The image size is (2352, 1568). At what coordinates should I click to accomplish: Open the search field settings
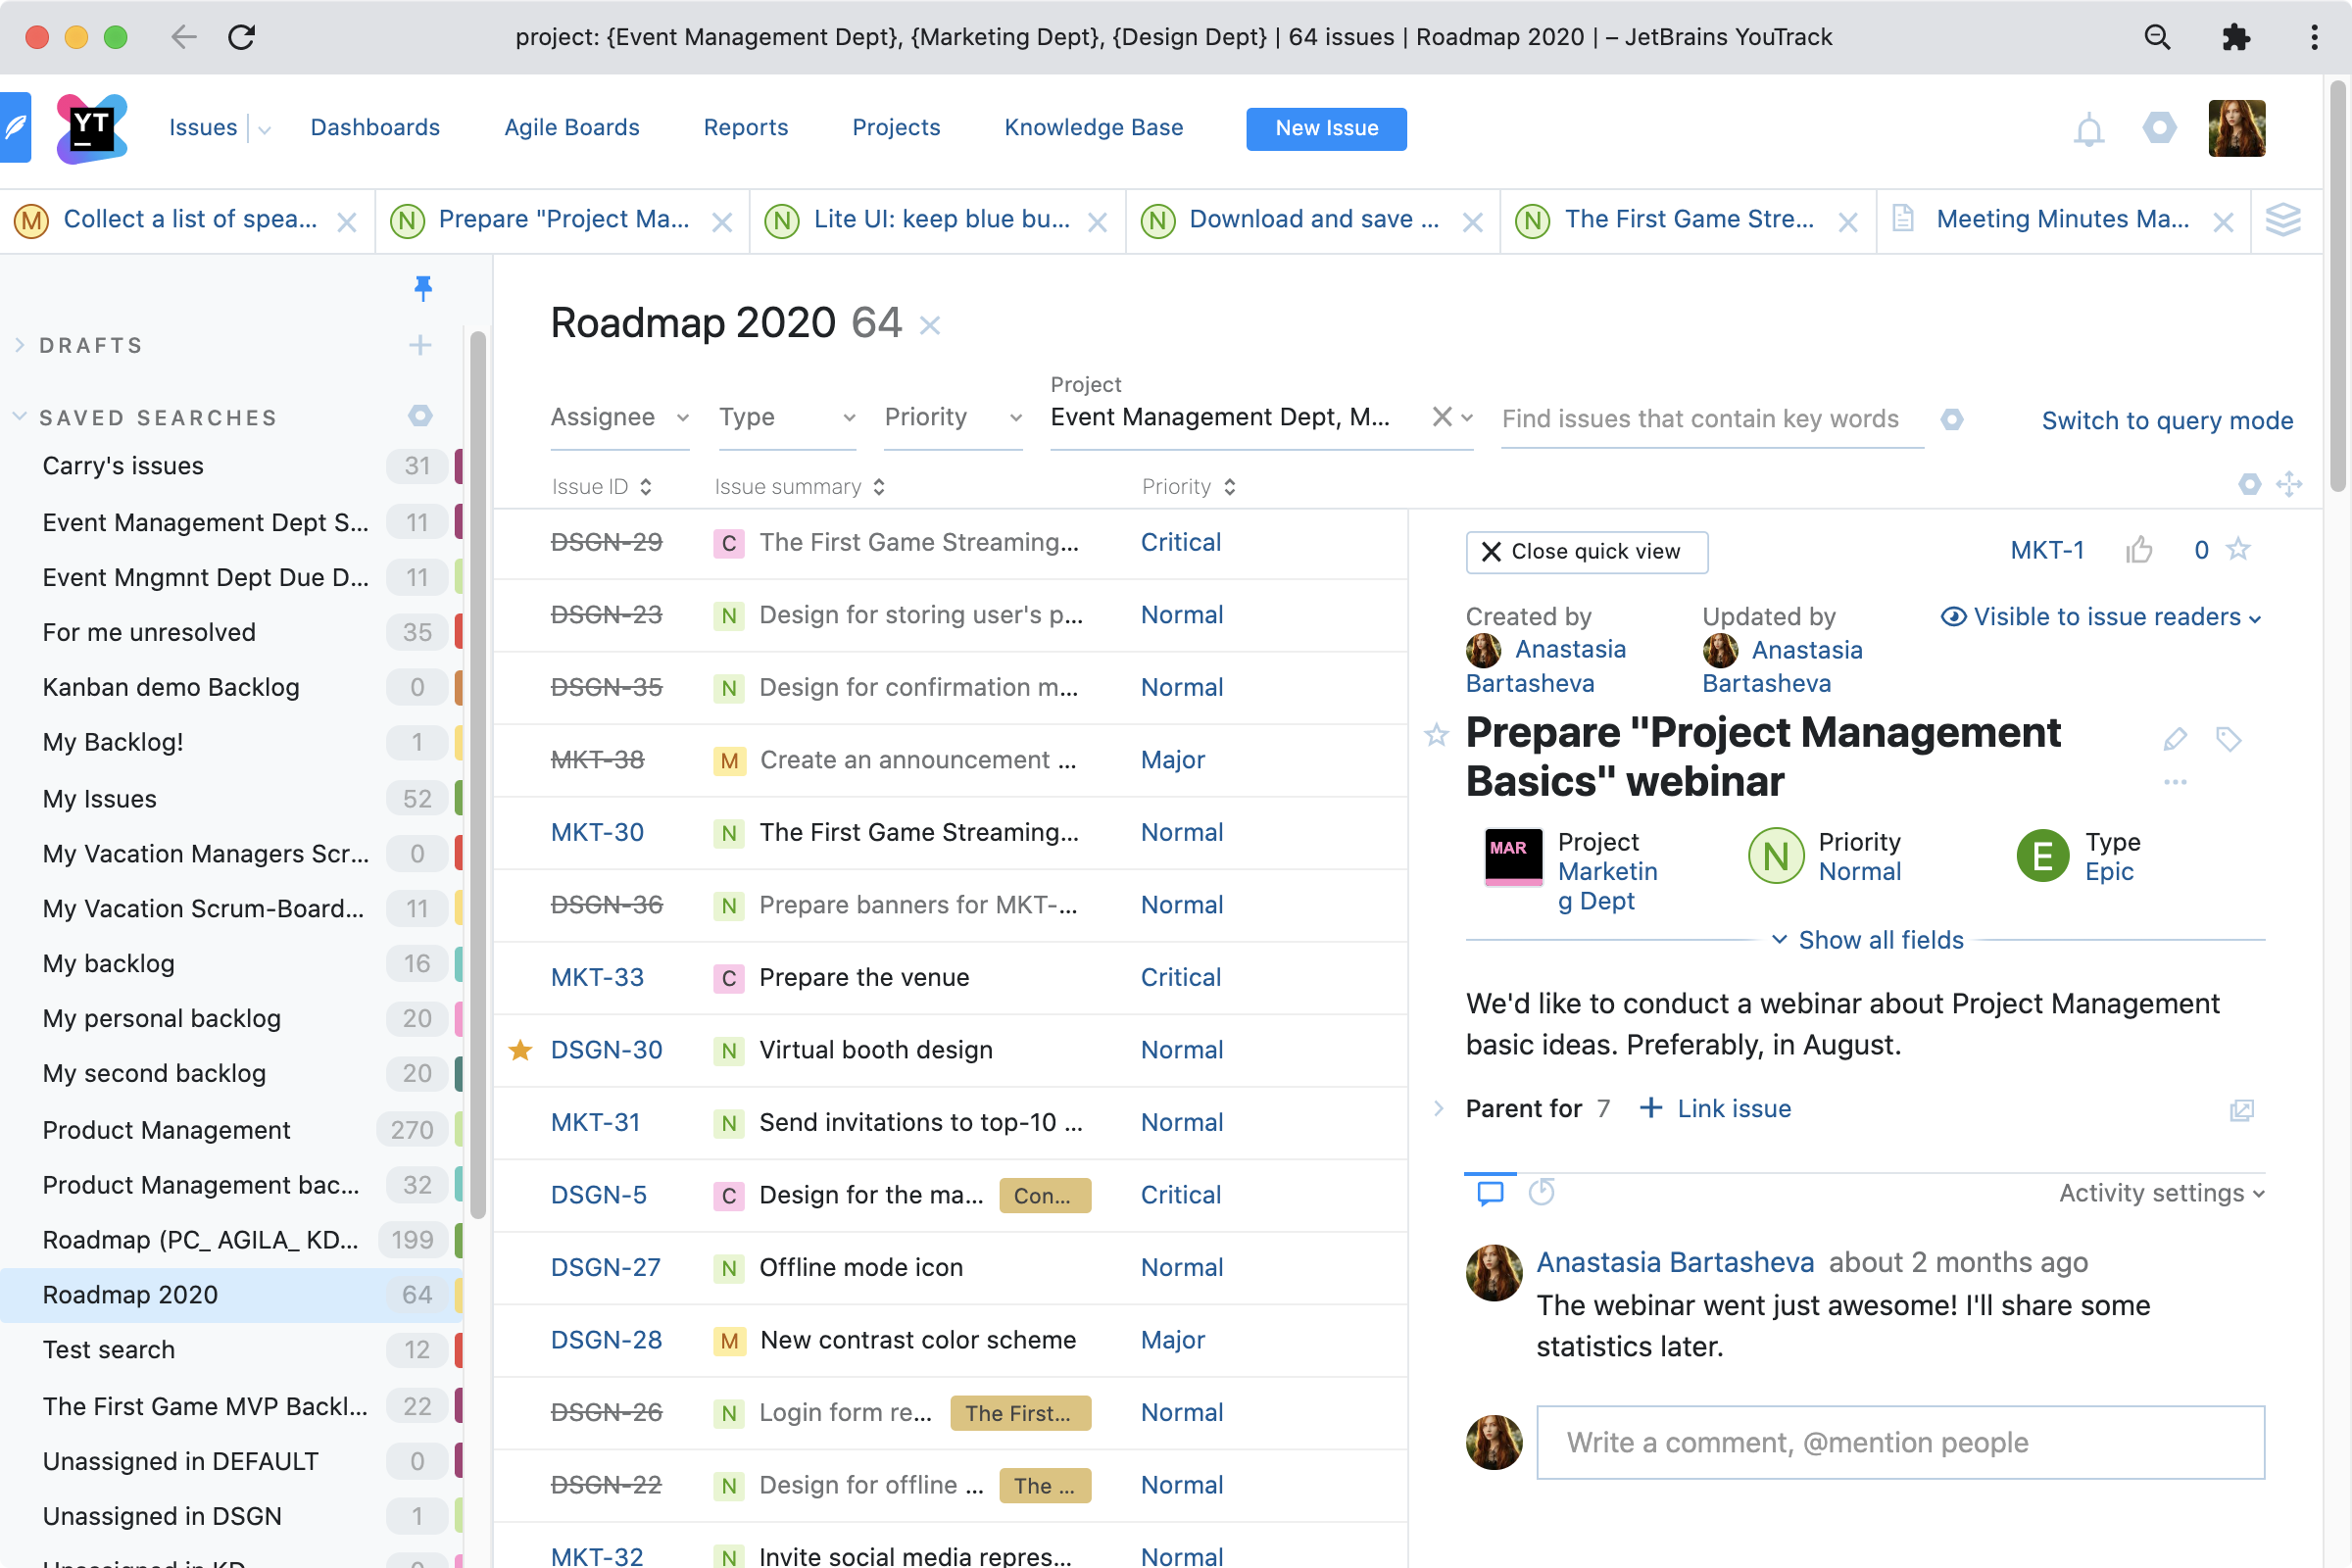click(1951, 420)
